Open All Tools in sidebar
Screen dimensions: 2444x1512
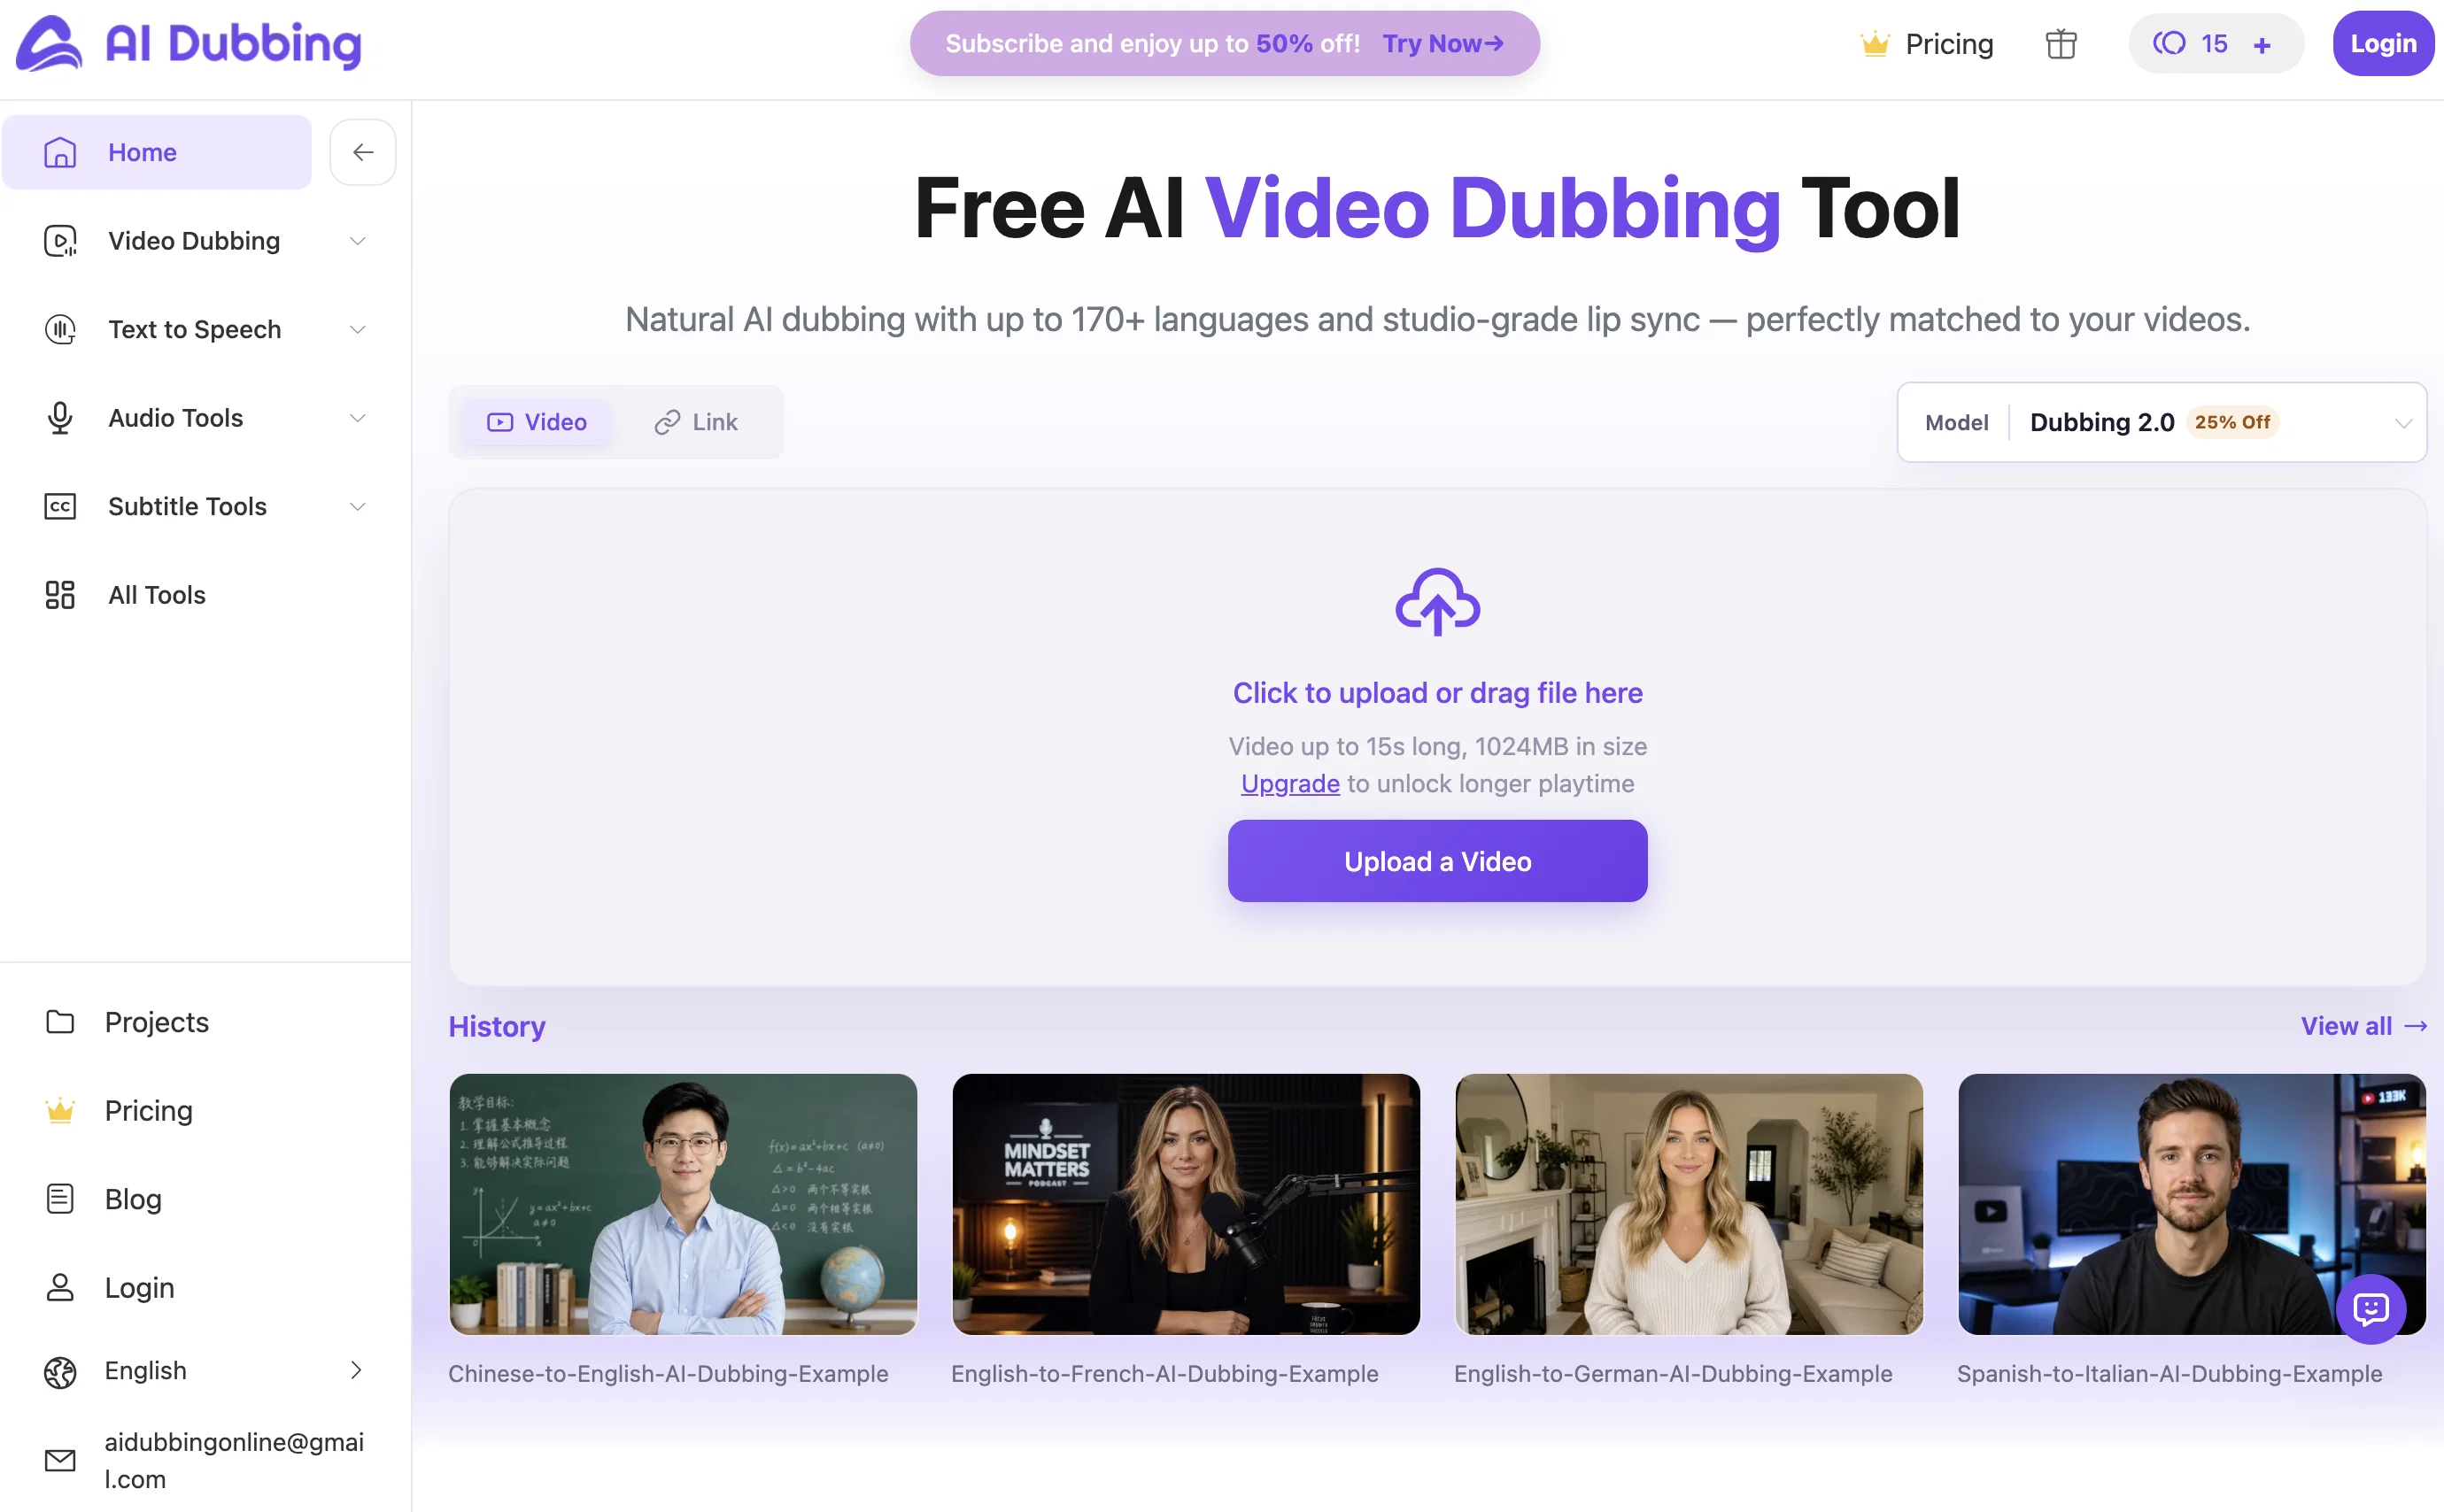[x=157, y=595]
